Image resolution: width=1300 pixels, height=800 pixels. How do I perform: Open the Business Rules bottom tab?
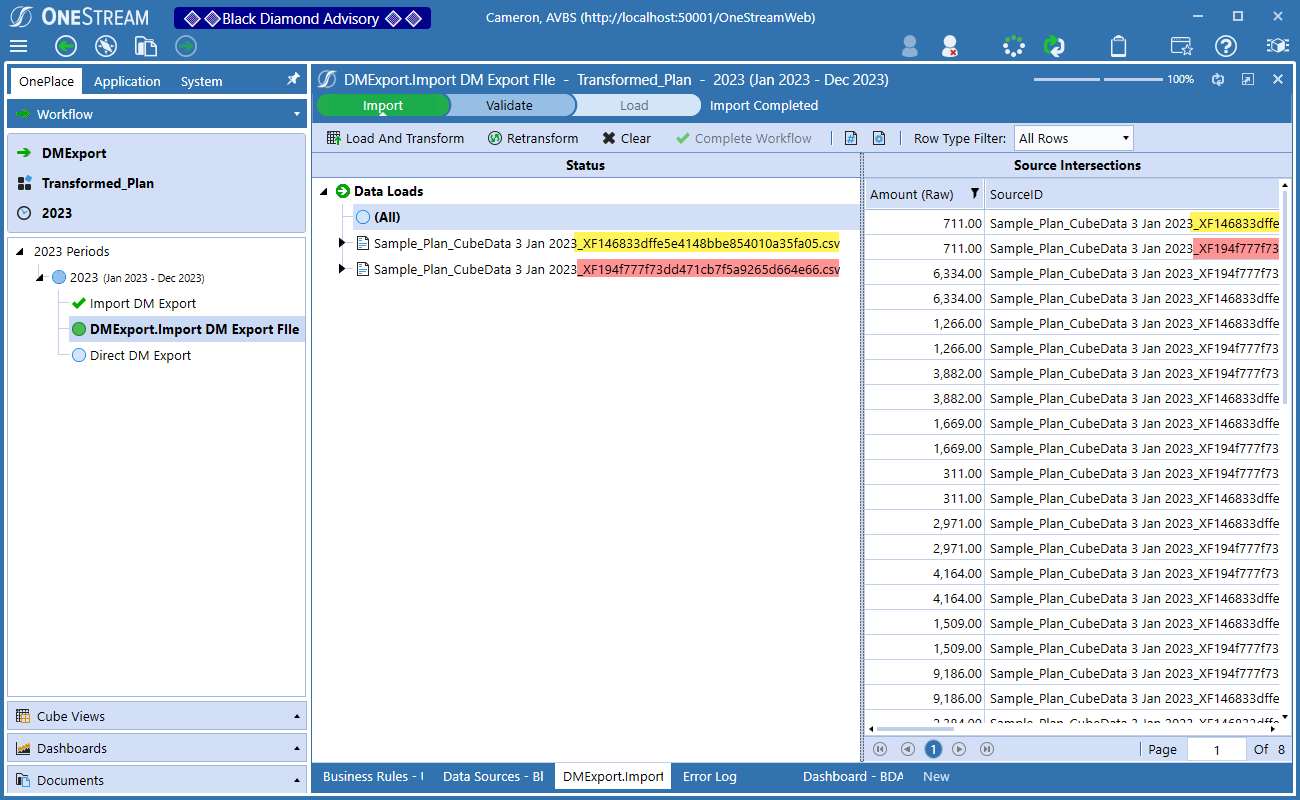373,776
